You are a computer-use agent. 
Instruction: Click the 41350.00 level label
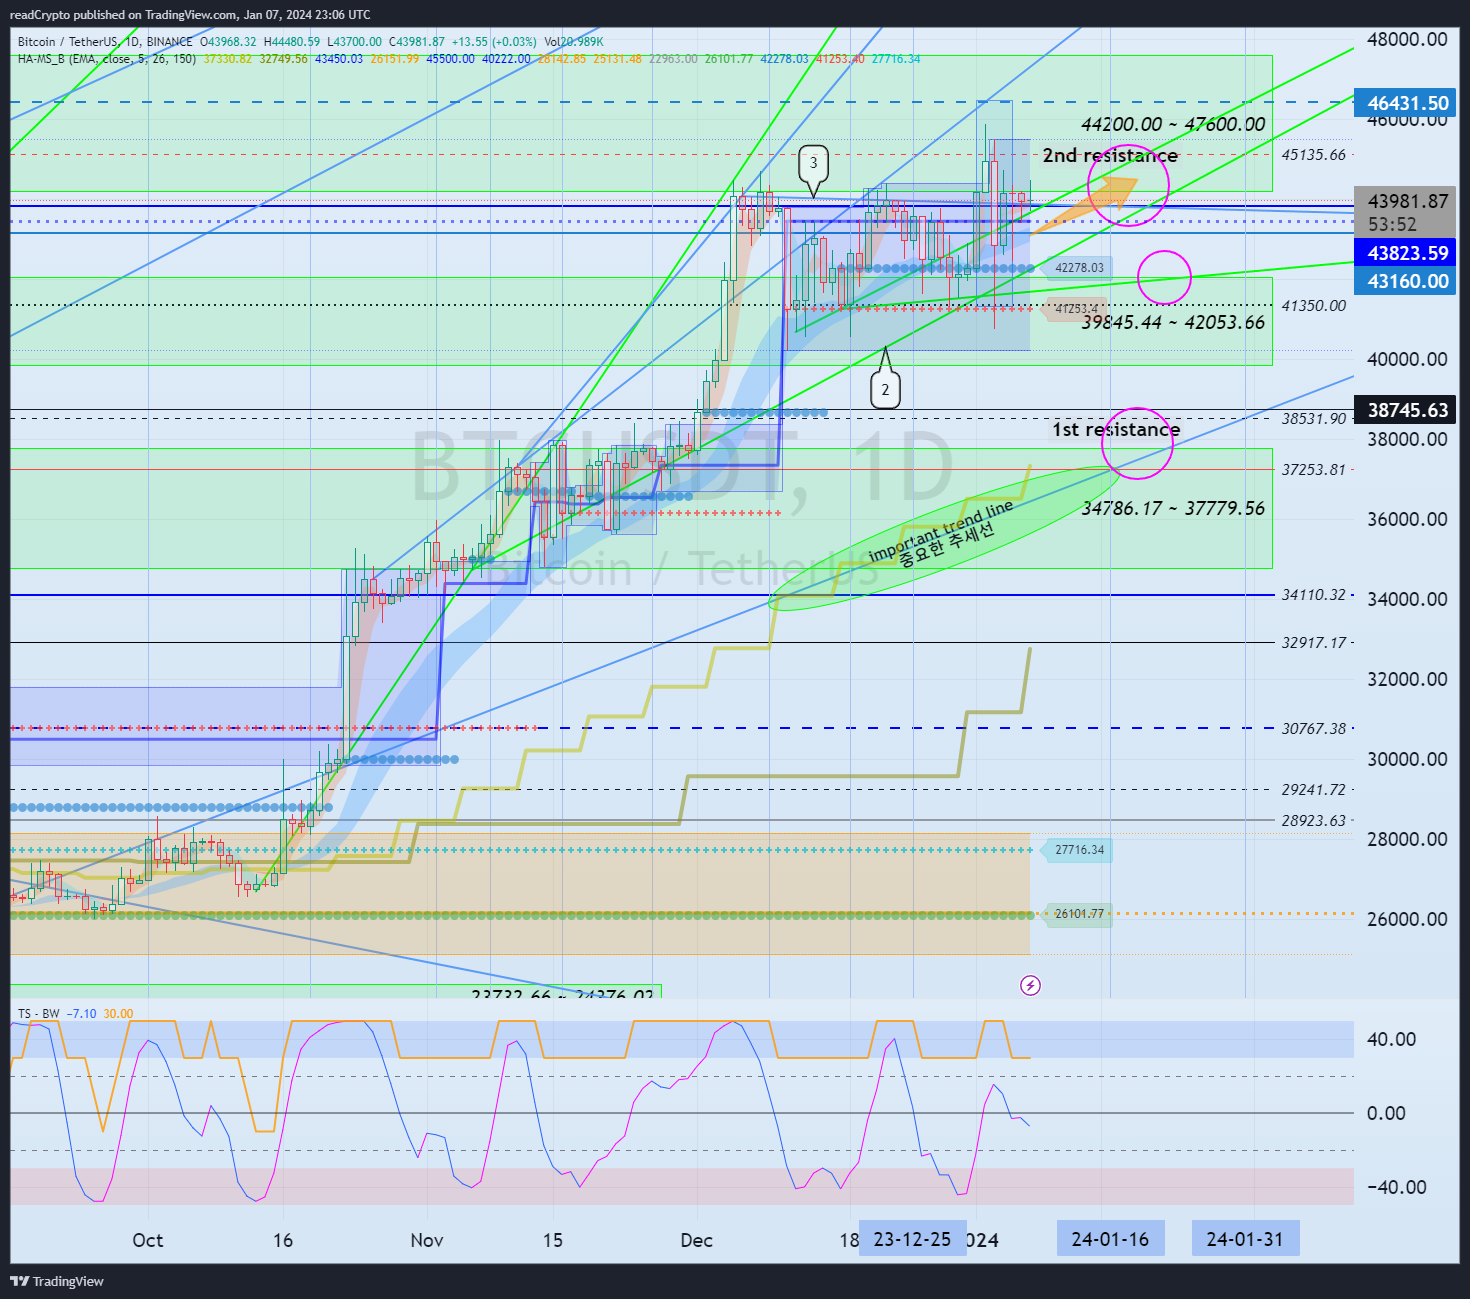click(x=1314, y=306)
